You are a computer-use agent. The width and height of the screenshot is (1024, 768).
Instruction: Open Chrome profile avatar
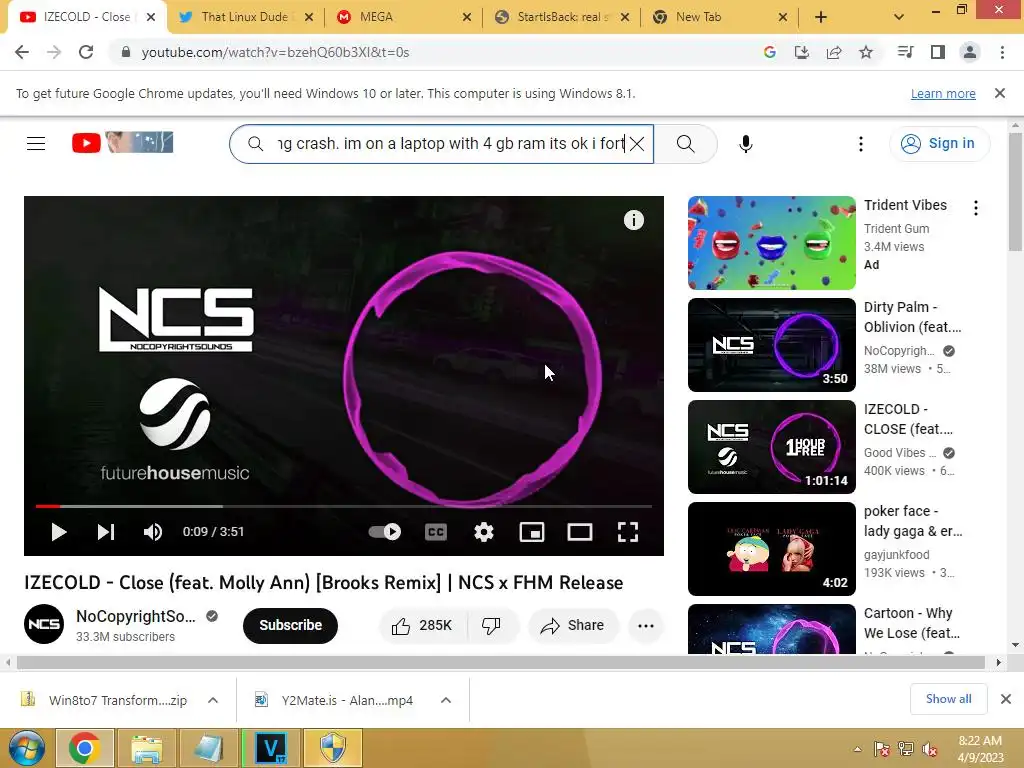970,52
